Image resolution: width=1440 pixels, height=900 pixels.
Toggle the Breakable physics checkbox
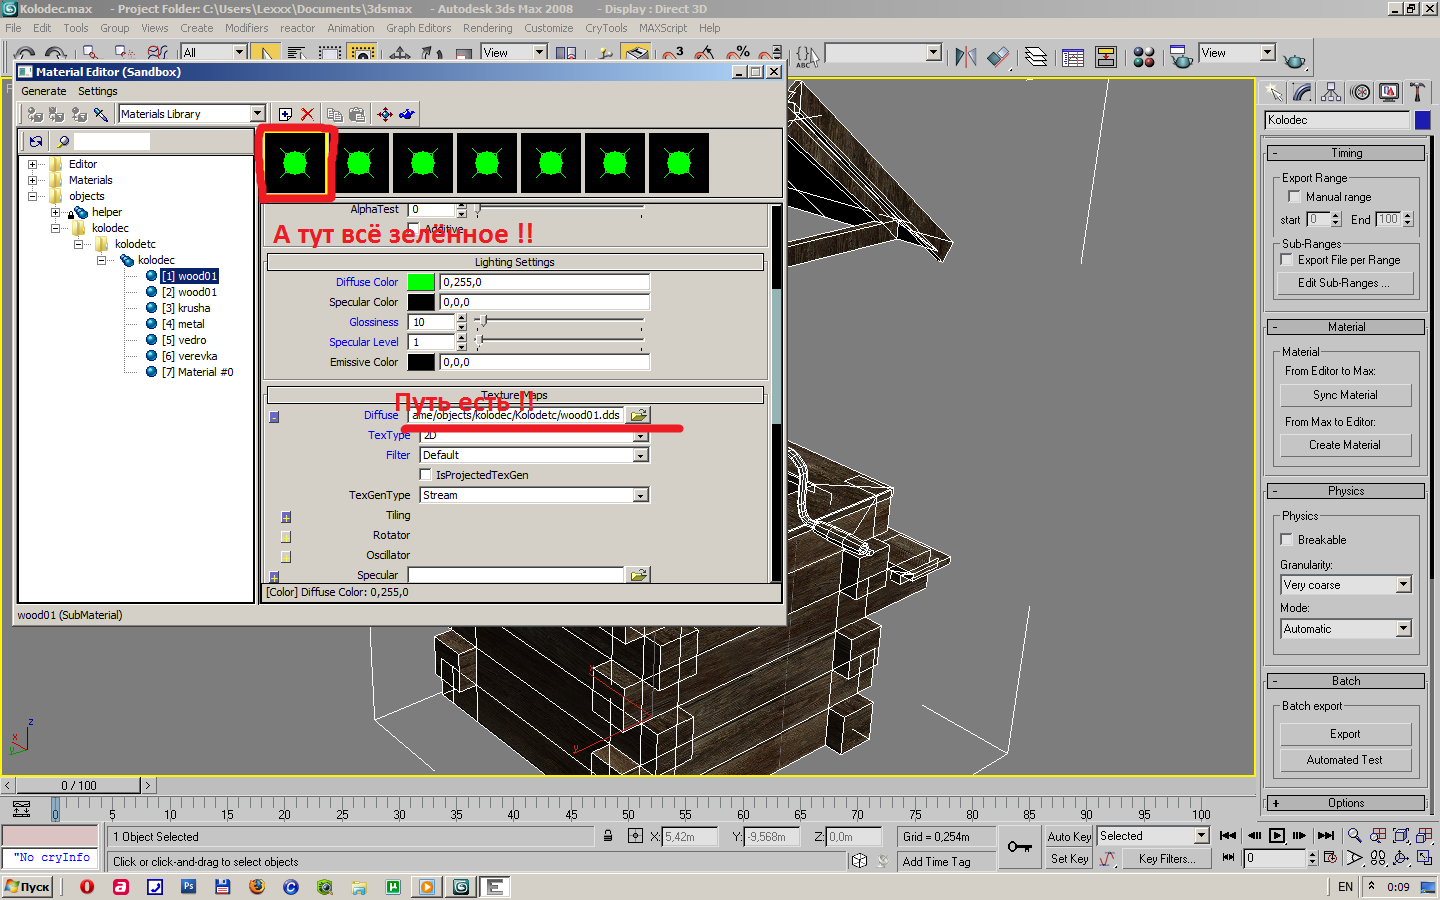coord(1287,540)
